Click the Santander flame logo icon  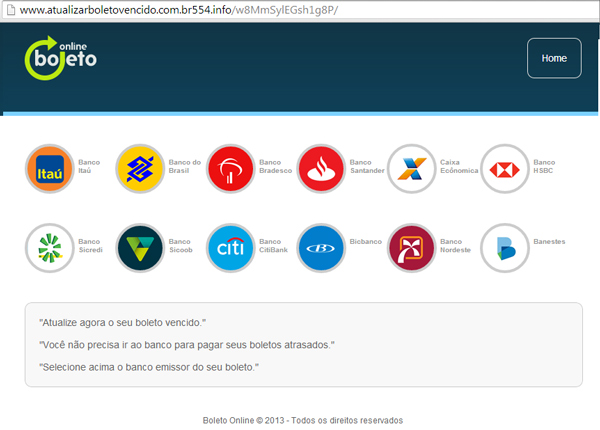321,170
